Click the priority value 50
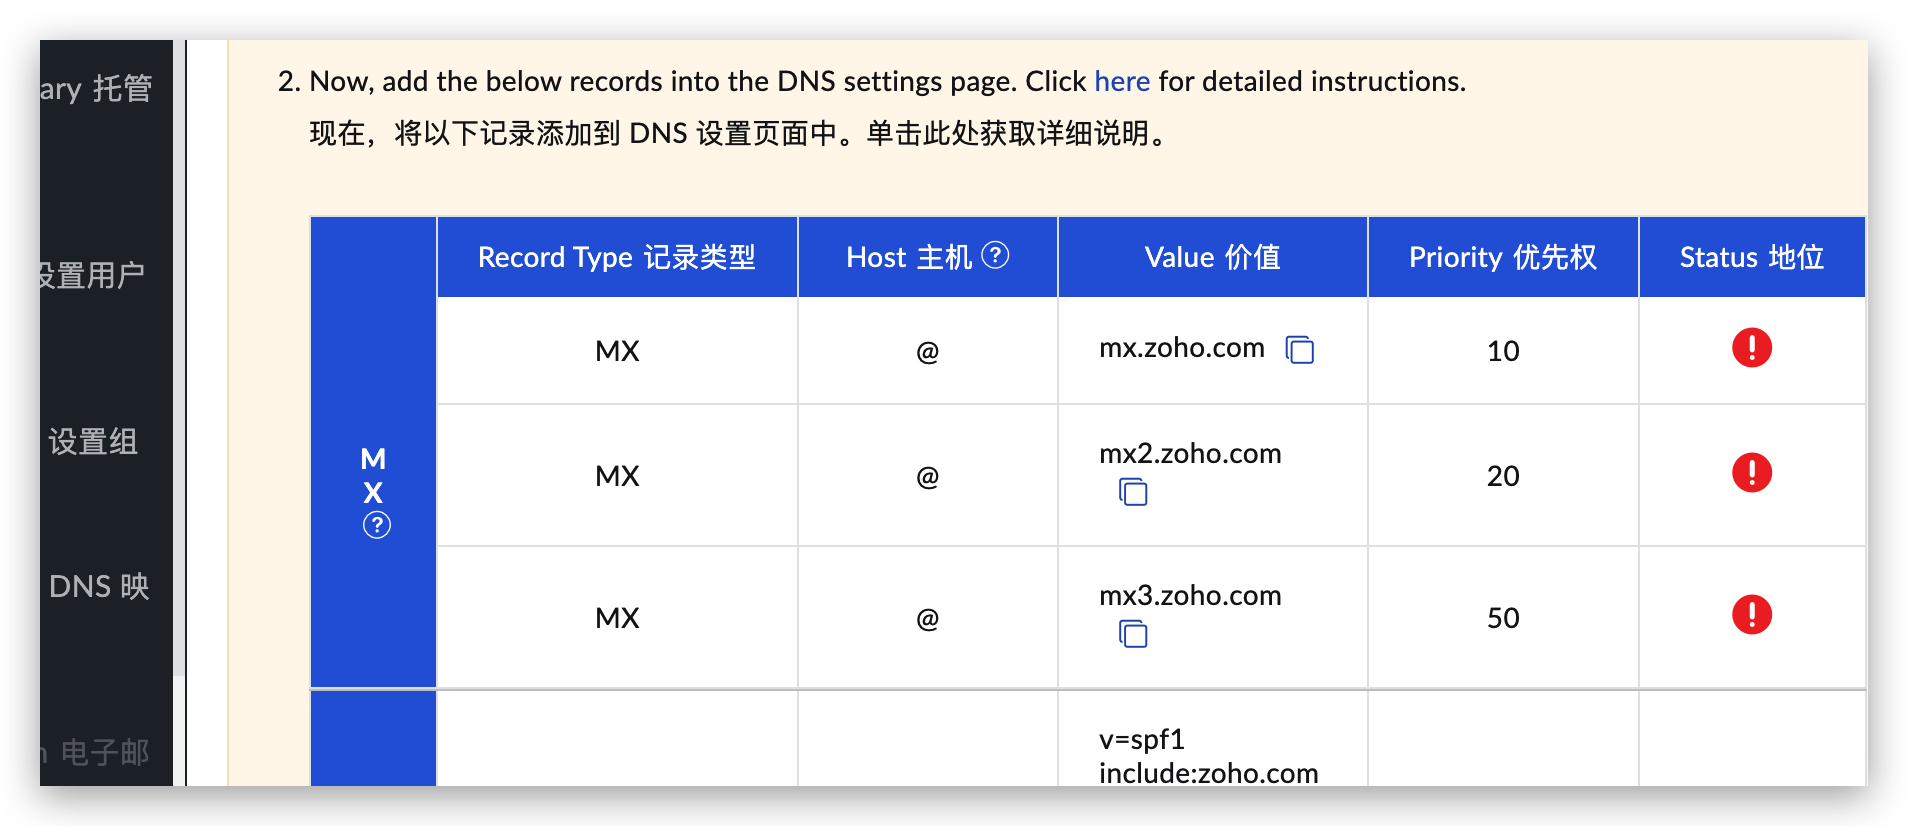The width and height of the screenshot is (1908, 826). 1503,618
